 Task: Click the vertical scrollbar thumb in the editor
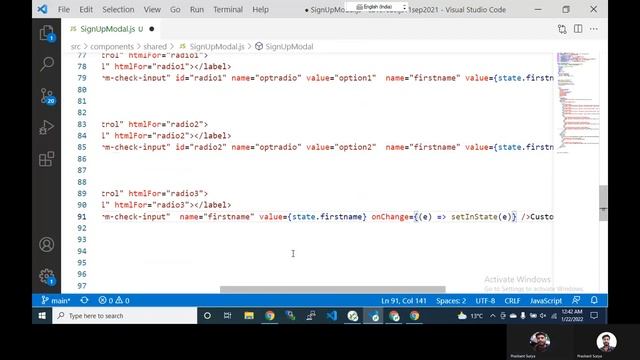[603, 203]
